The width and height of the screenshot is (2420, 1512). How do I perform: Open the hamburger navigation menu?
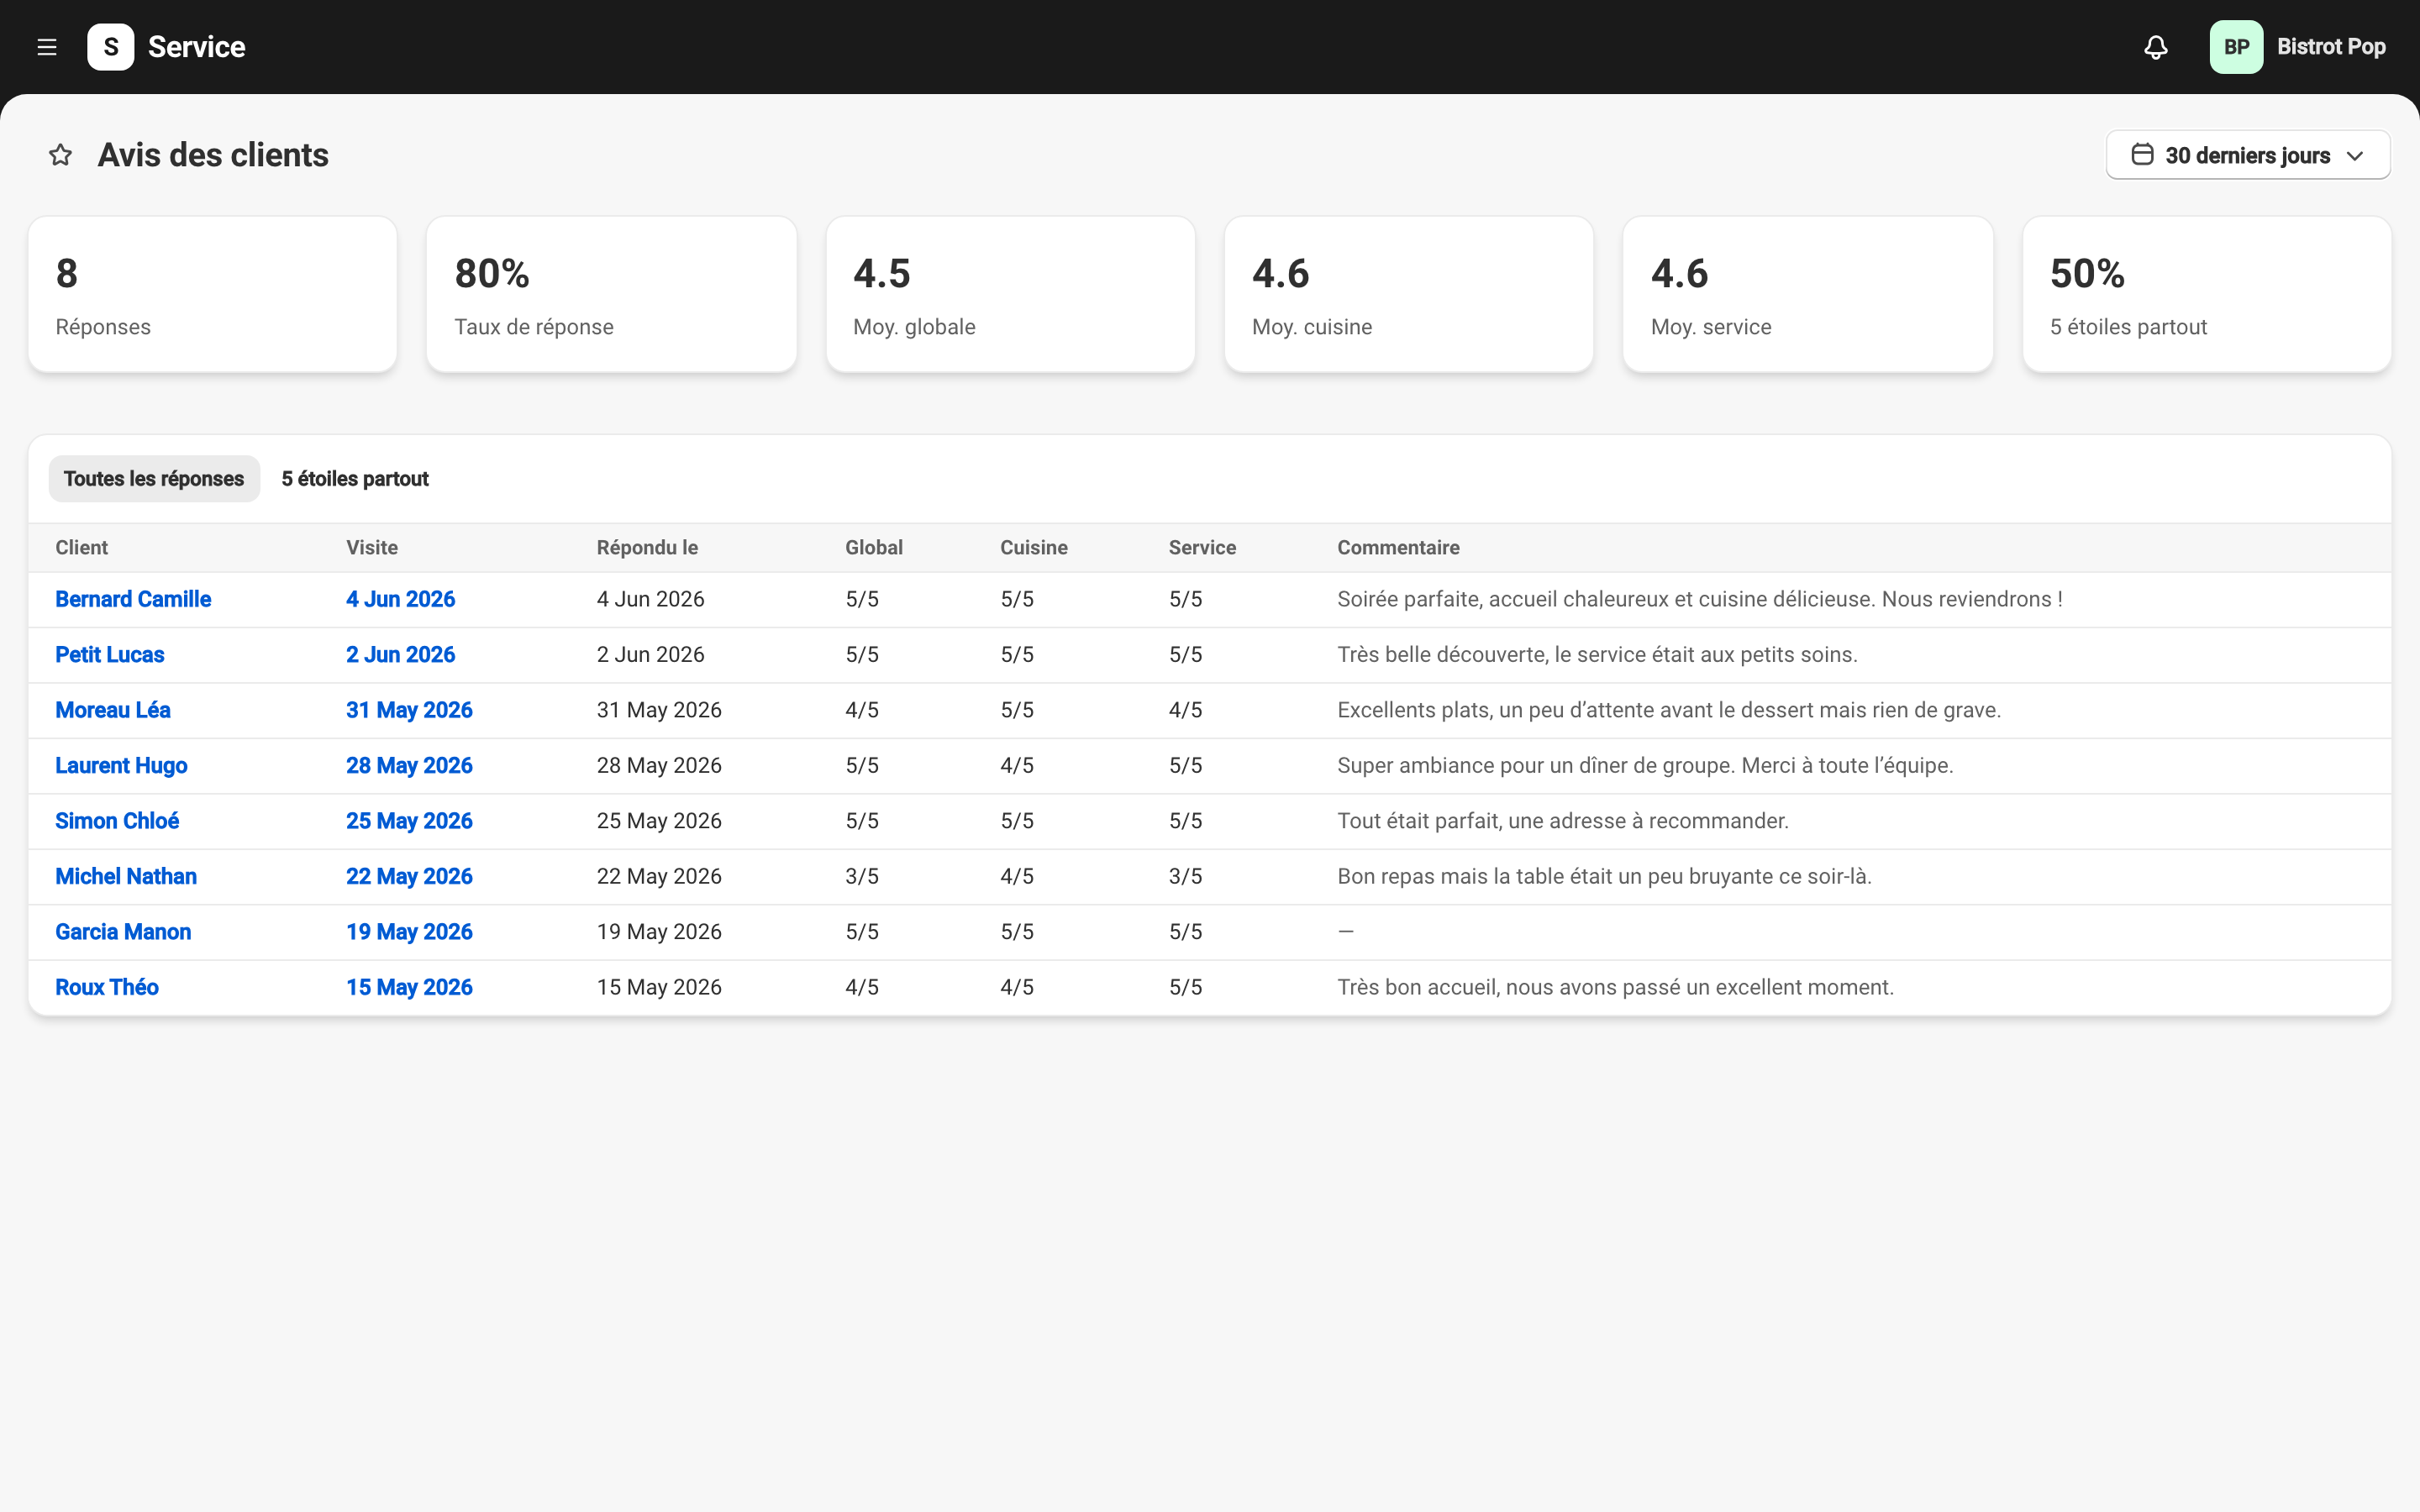point(47,47)
